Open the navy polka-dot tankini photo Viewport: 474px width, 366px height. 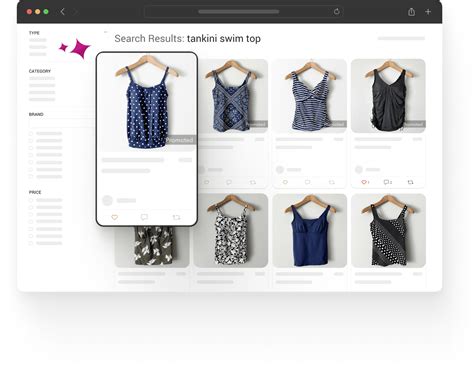tap(147, 102)
